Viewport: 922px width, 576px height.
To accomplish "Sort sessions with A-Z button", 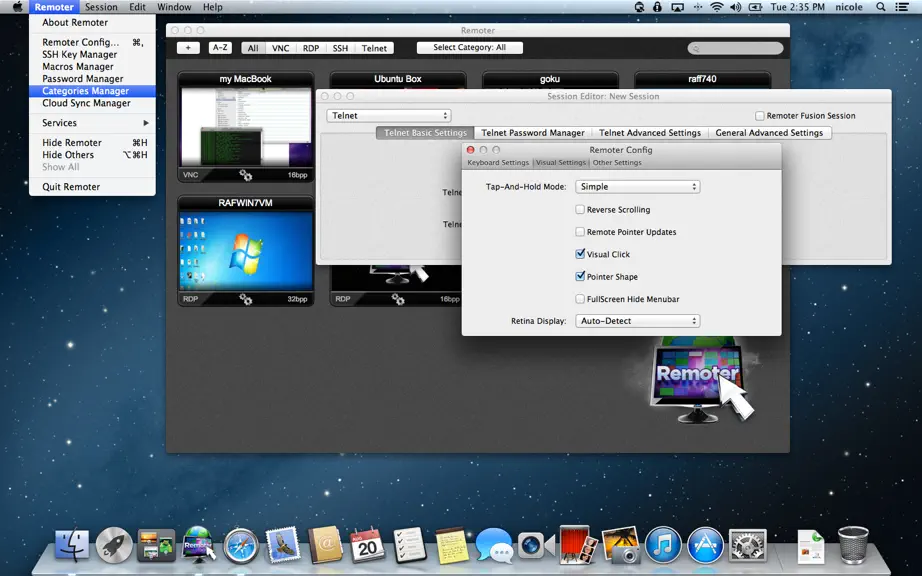I will pyautogui.click(x=220, y=48).
